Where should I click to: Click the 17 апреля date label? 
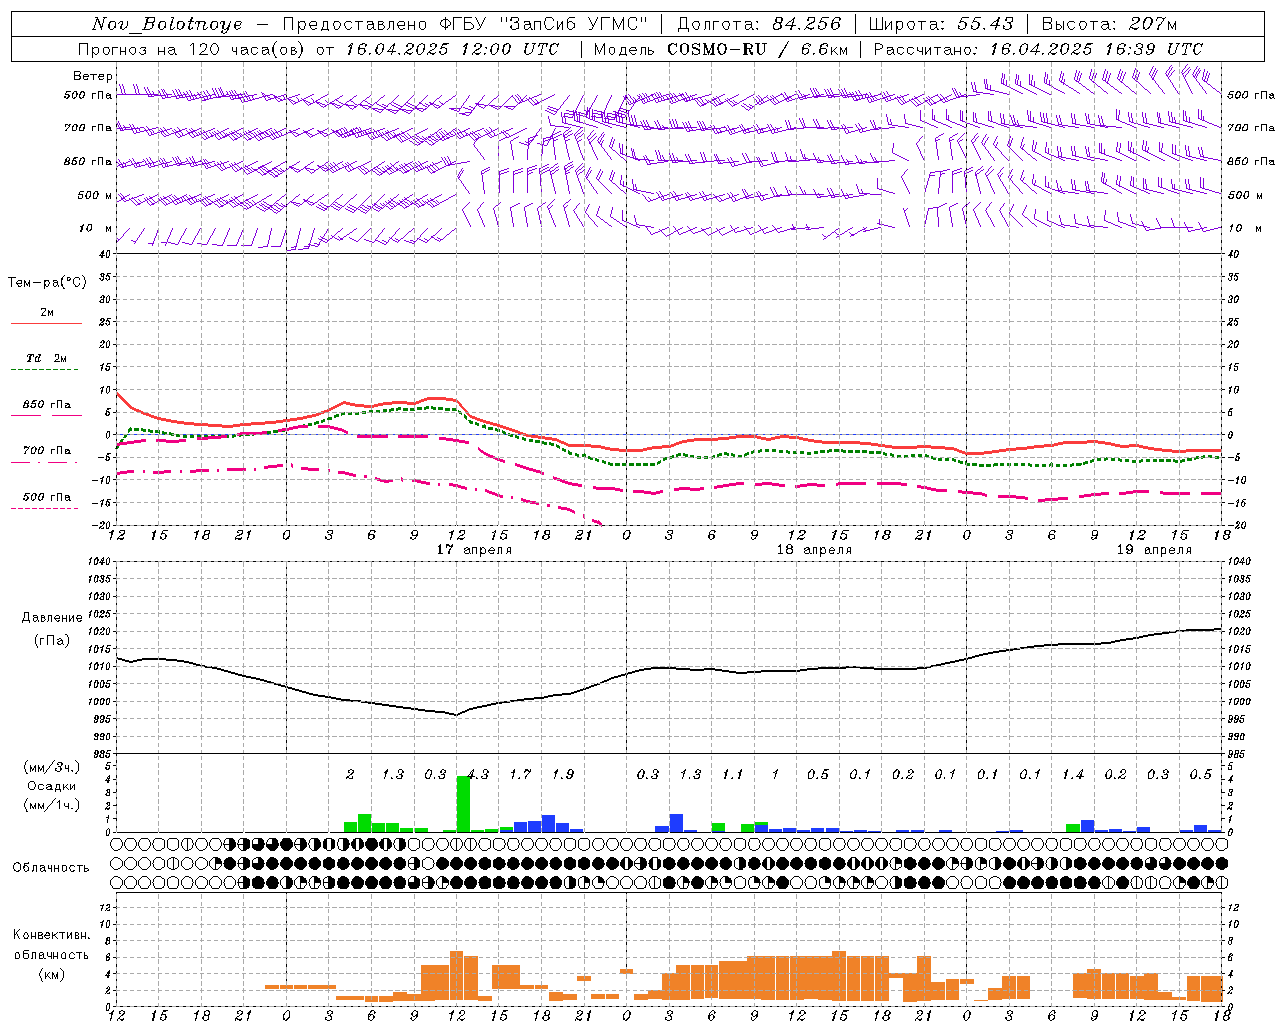click(x=474, y=550)
